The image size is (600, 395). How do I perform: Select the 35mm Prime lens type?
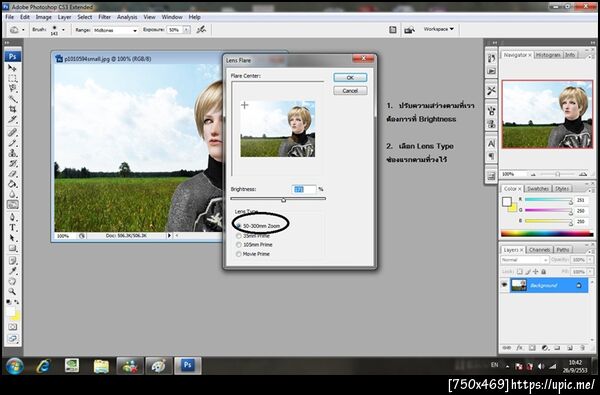click(254, 236)
